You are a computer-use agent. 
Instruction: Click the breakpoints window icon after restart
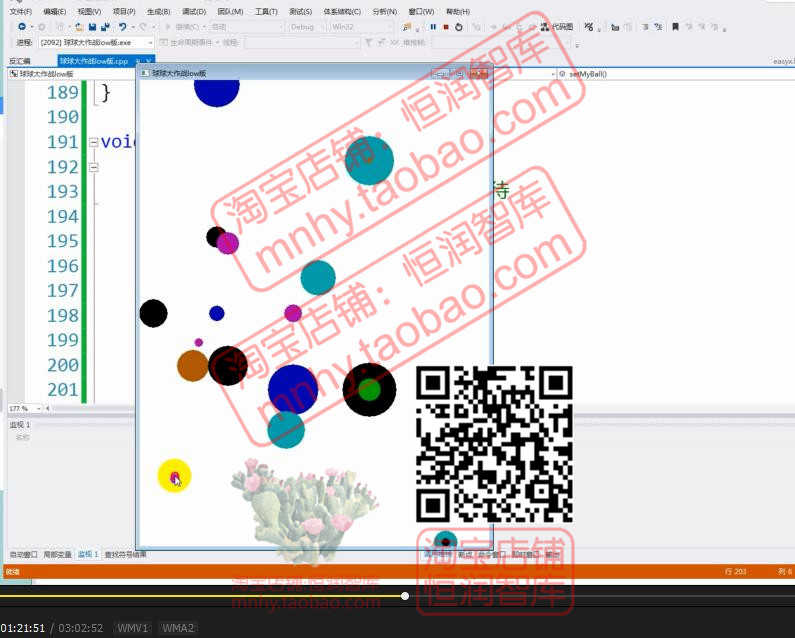pos(477,27)
